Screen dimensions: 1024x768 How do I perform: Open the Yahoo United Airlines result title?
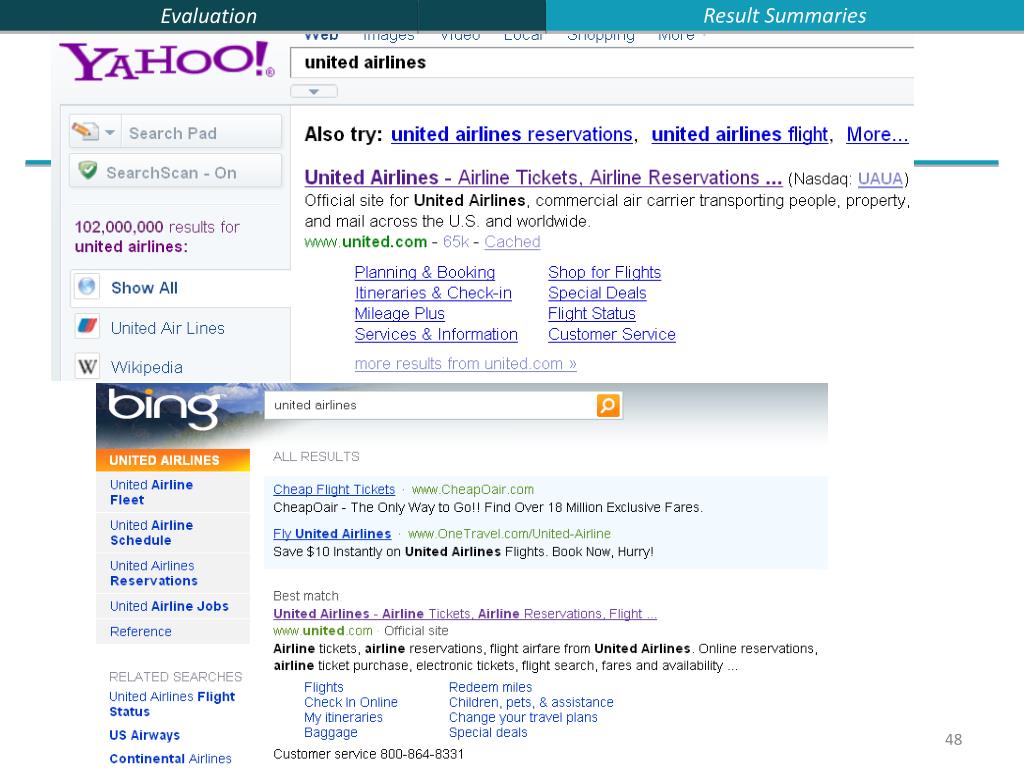click(x=543, y=178)
